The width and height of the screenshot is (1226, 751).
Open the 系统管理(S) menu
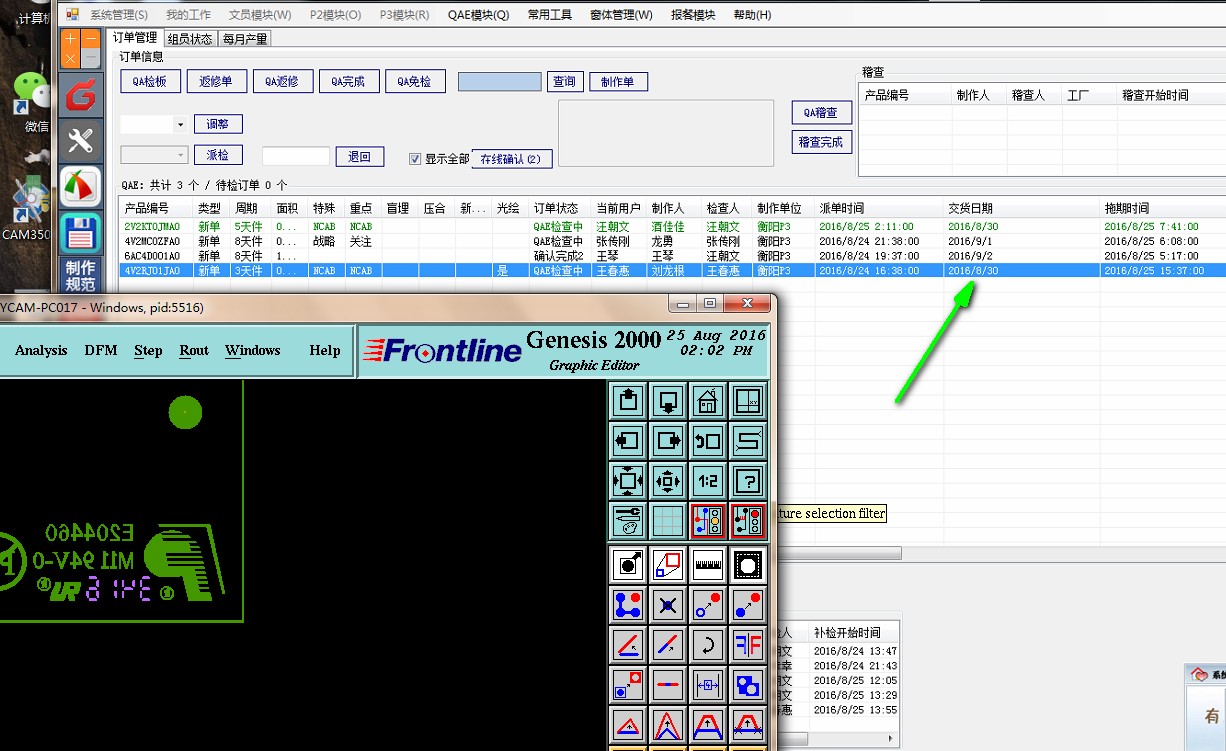(x=118, y=14)
